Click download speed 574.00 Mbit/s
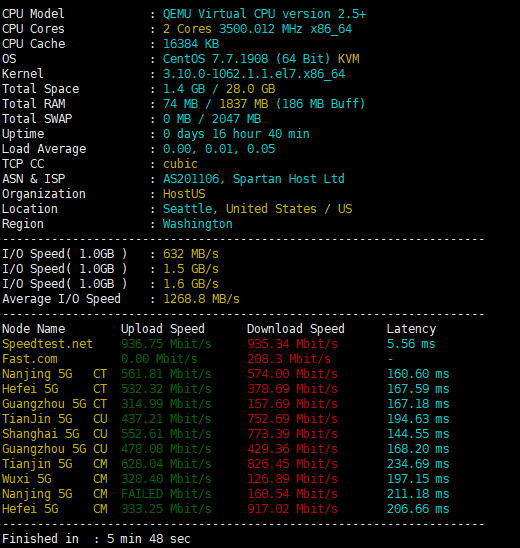 click(292, 374)
